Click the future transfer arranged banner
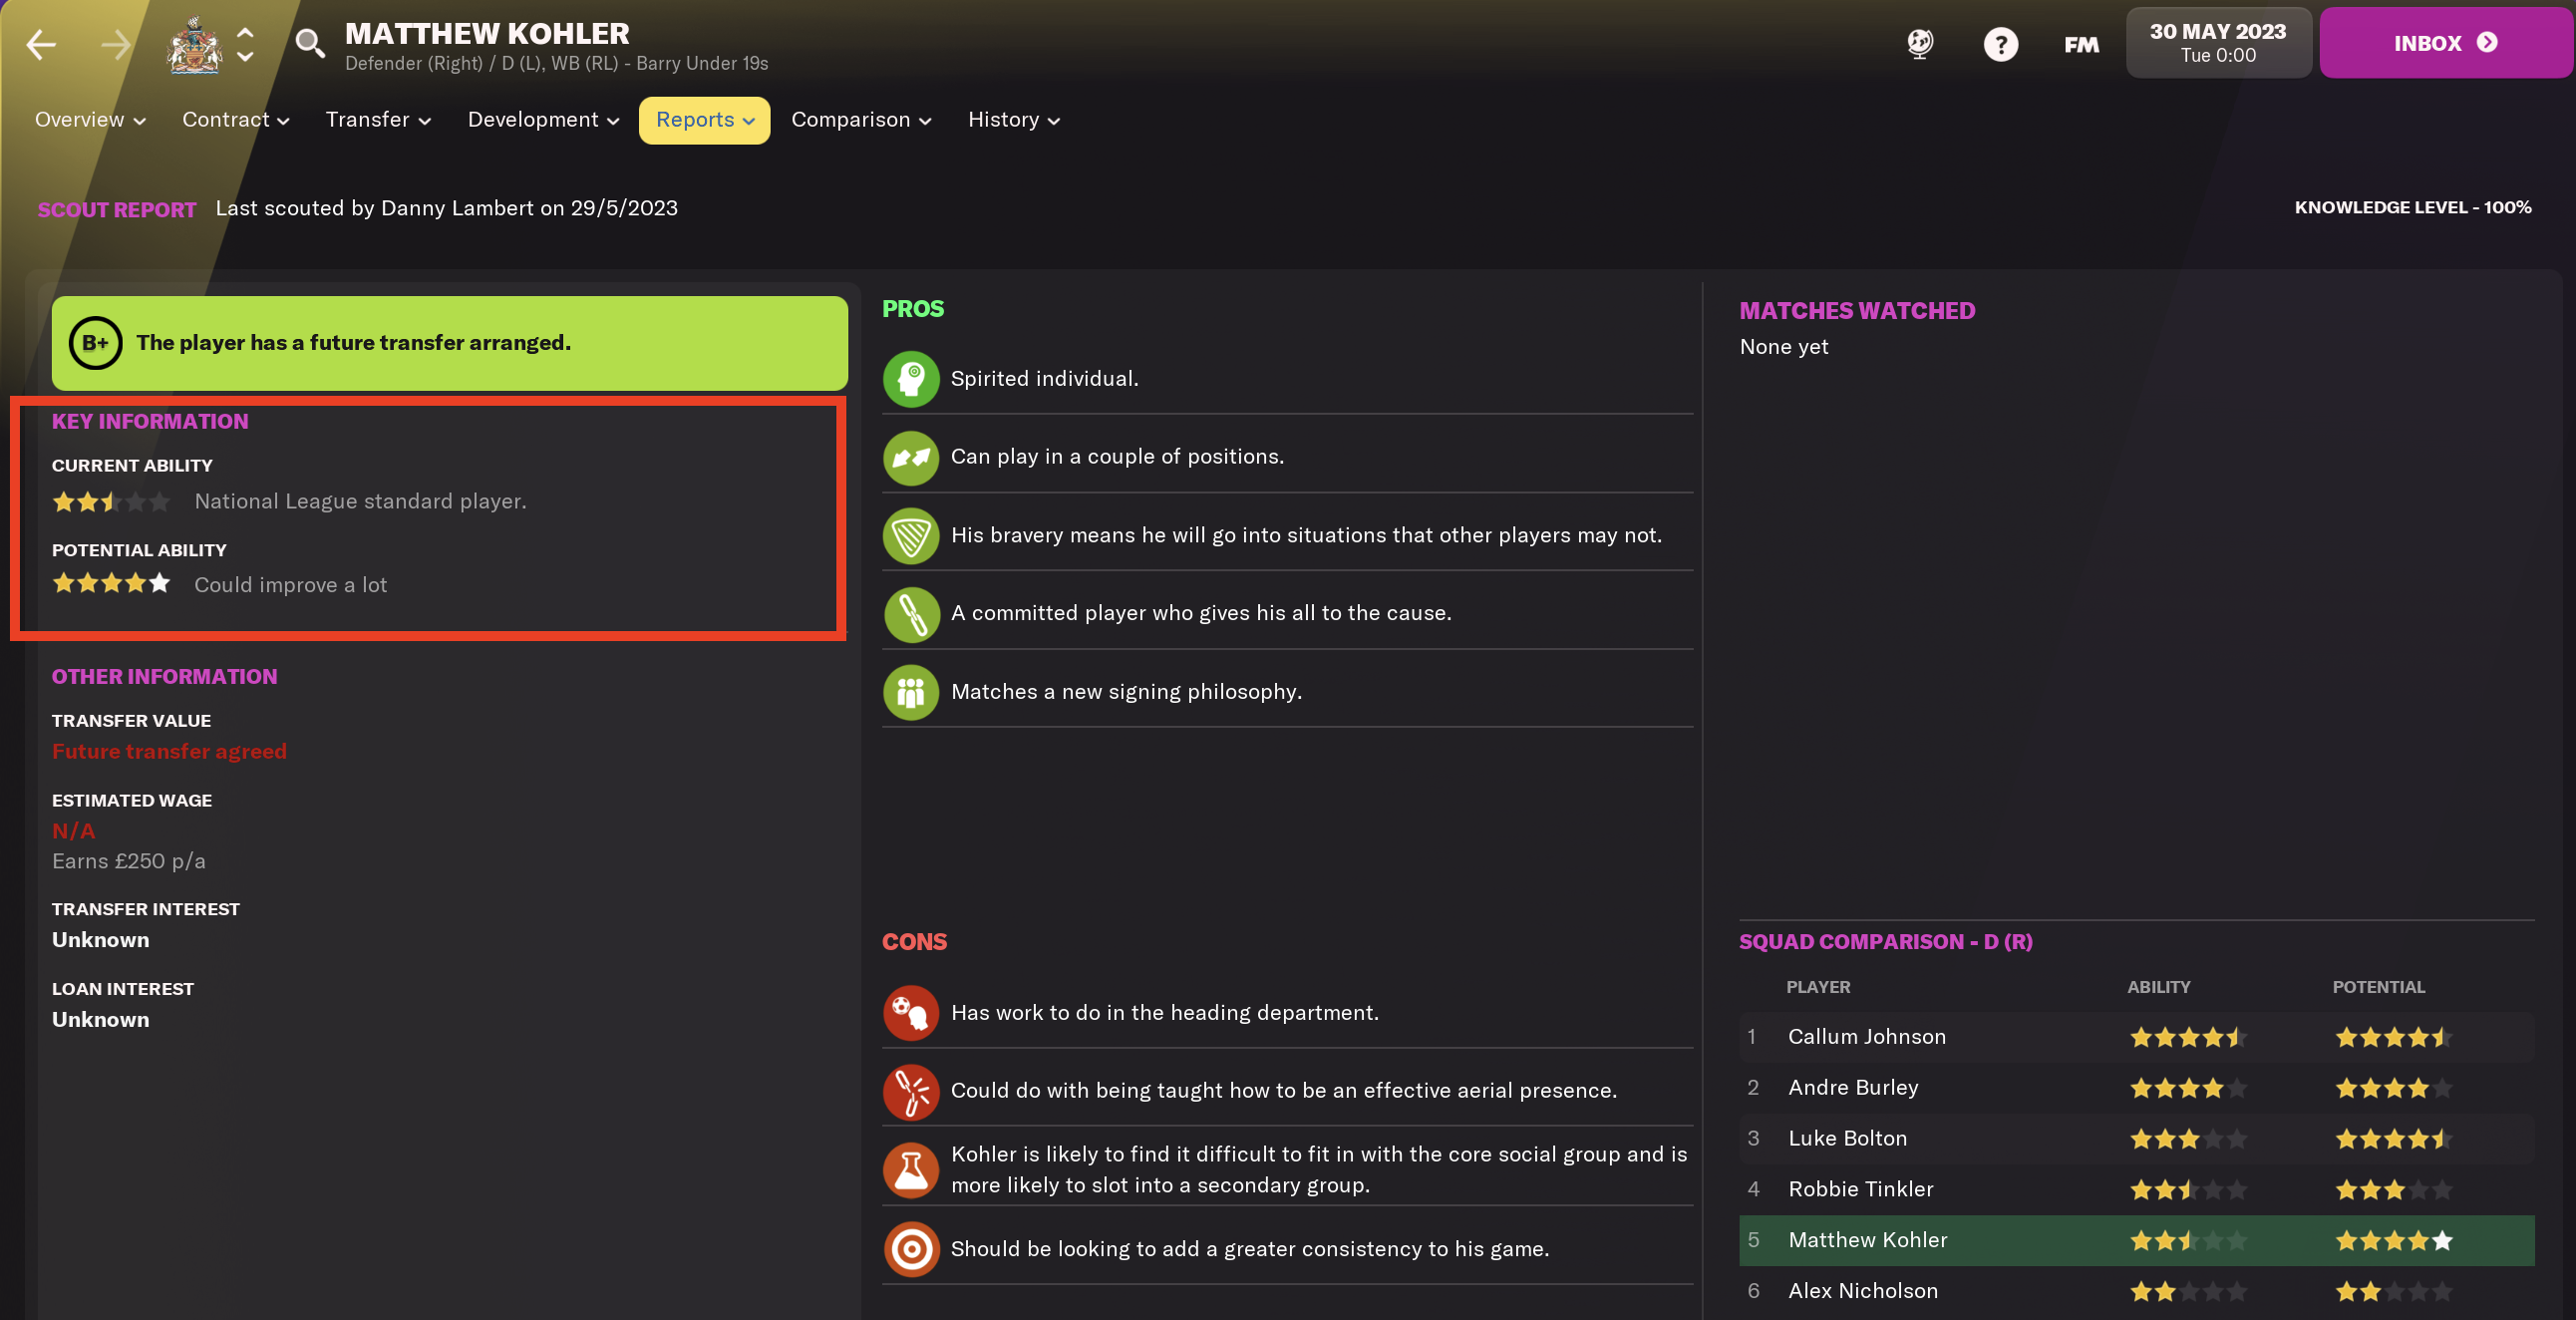2576x1320 pixels. point(449,343)
